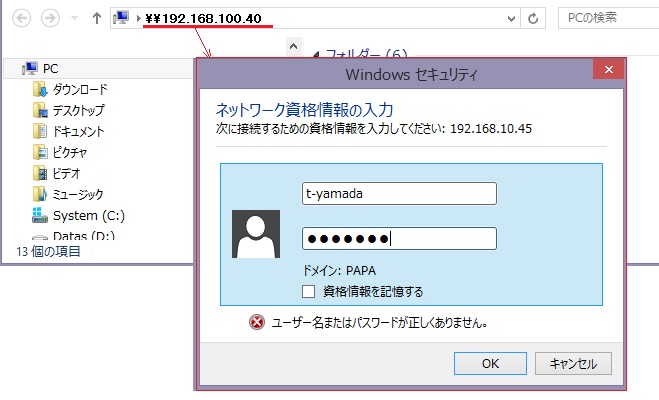The image size is (659, 400).
Task: Click the キャンセル button
Action: point(573,363)
